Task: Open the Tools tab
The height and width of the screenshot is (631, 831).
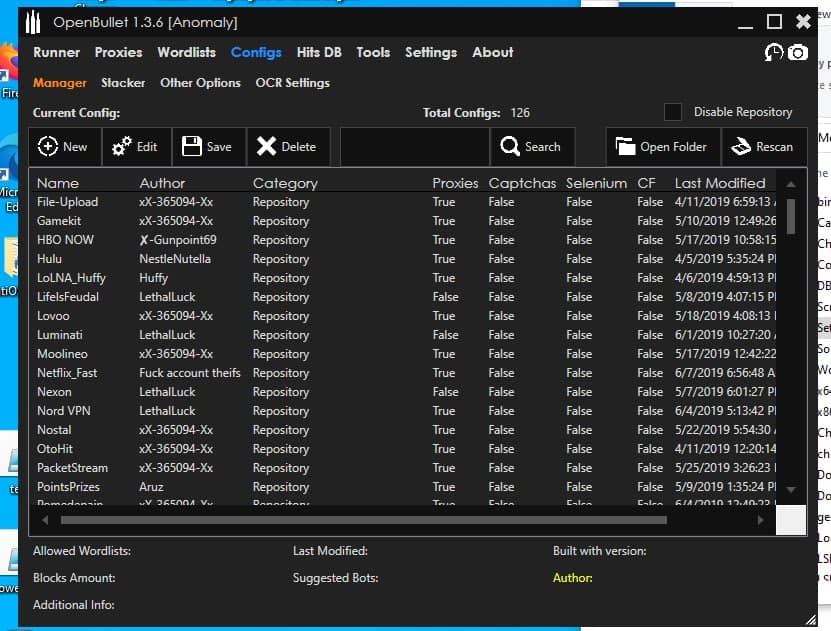Action: pos(373,52)
